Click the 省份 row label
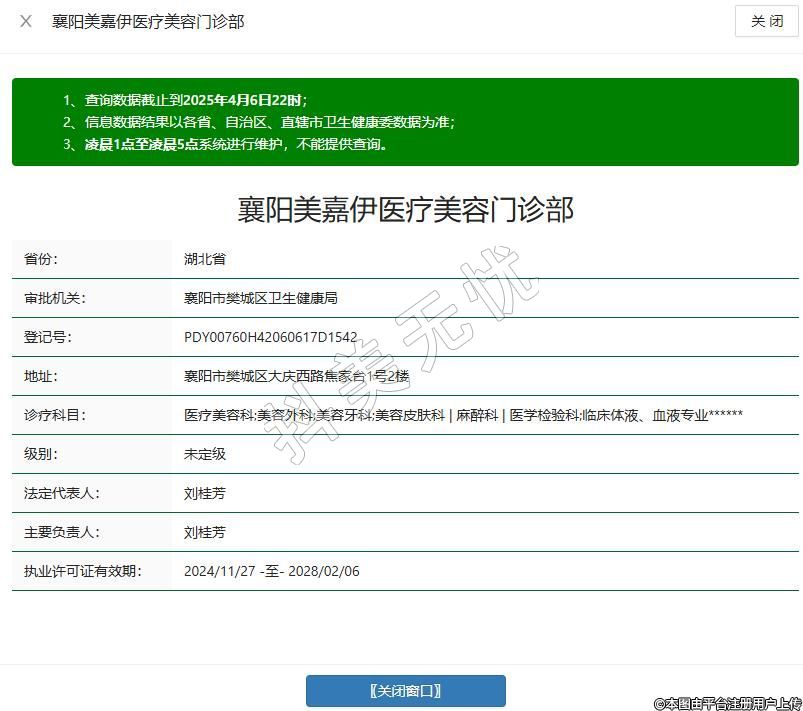The image size is (803, 711). coord(41,259)
